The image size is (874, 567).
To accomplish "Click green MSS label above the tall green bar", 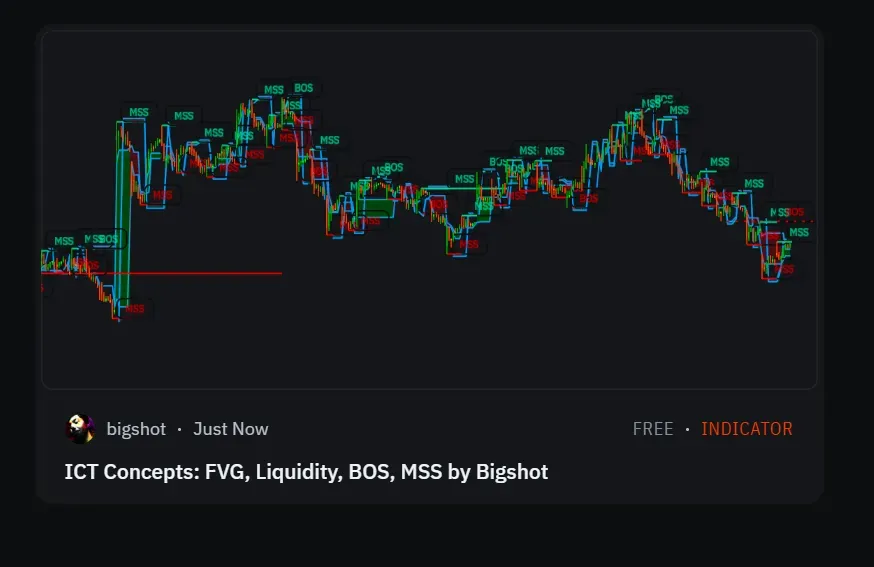I will pyautogui.click(x=138, y=113).
